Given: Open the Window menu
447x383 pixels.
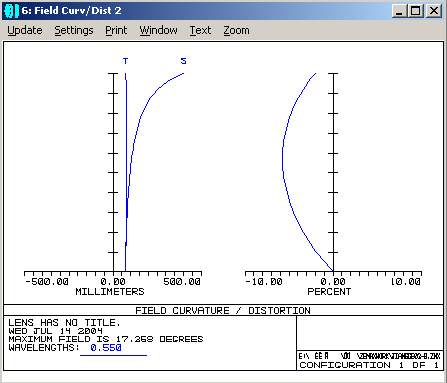Looking at the screenshot, I should (158, 30).
